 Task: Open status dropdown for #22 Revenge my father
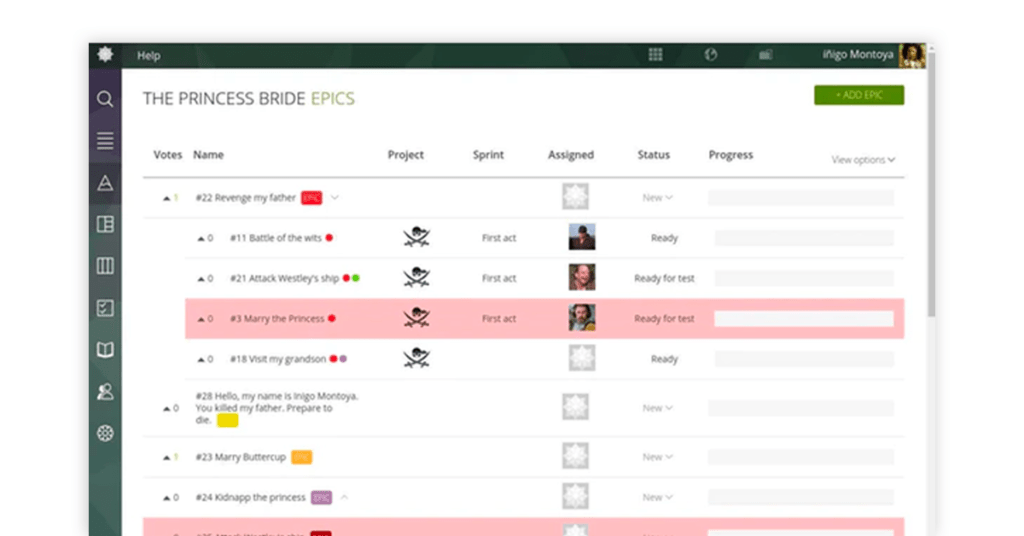[x=657, y=197]
